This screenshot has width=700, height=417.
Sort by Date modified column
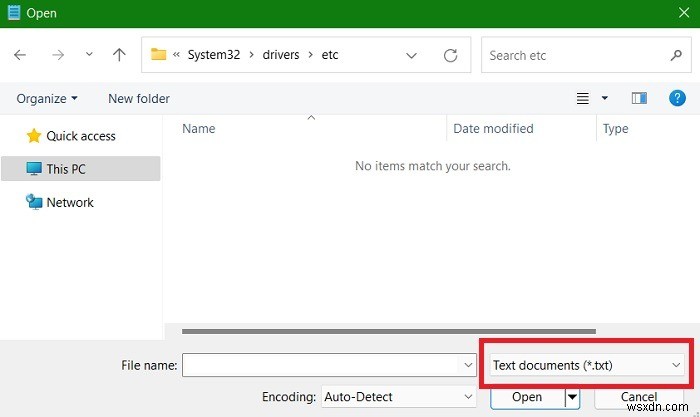coord(493,129)
